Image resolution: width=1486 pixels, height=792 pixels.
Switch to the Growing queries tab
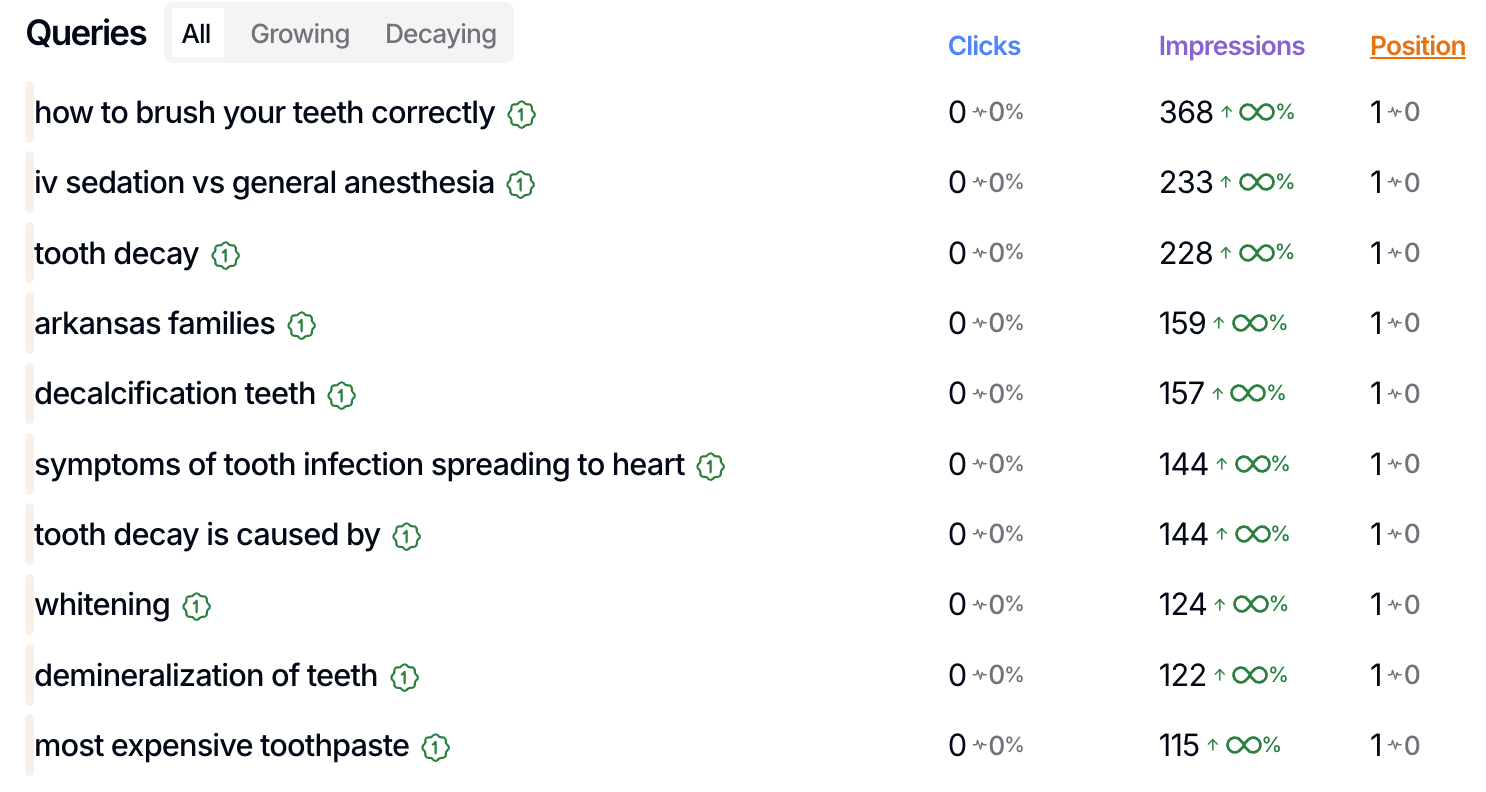coord(300,34)
